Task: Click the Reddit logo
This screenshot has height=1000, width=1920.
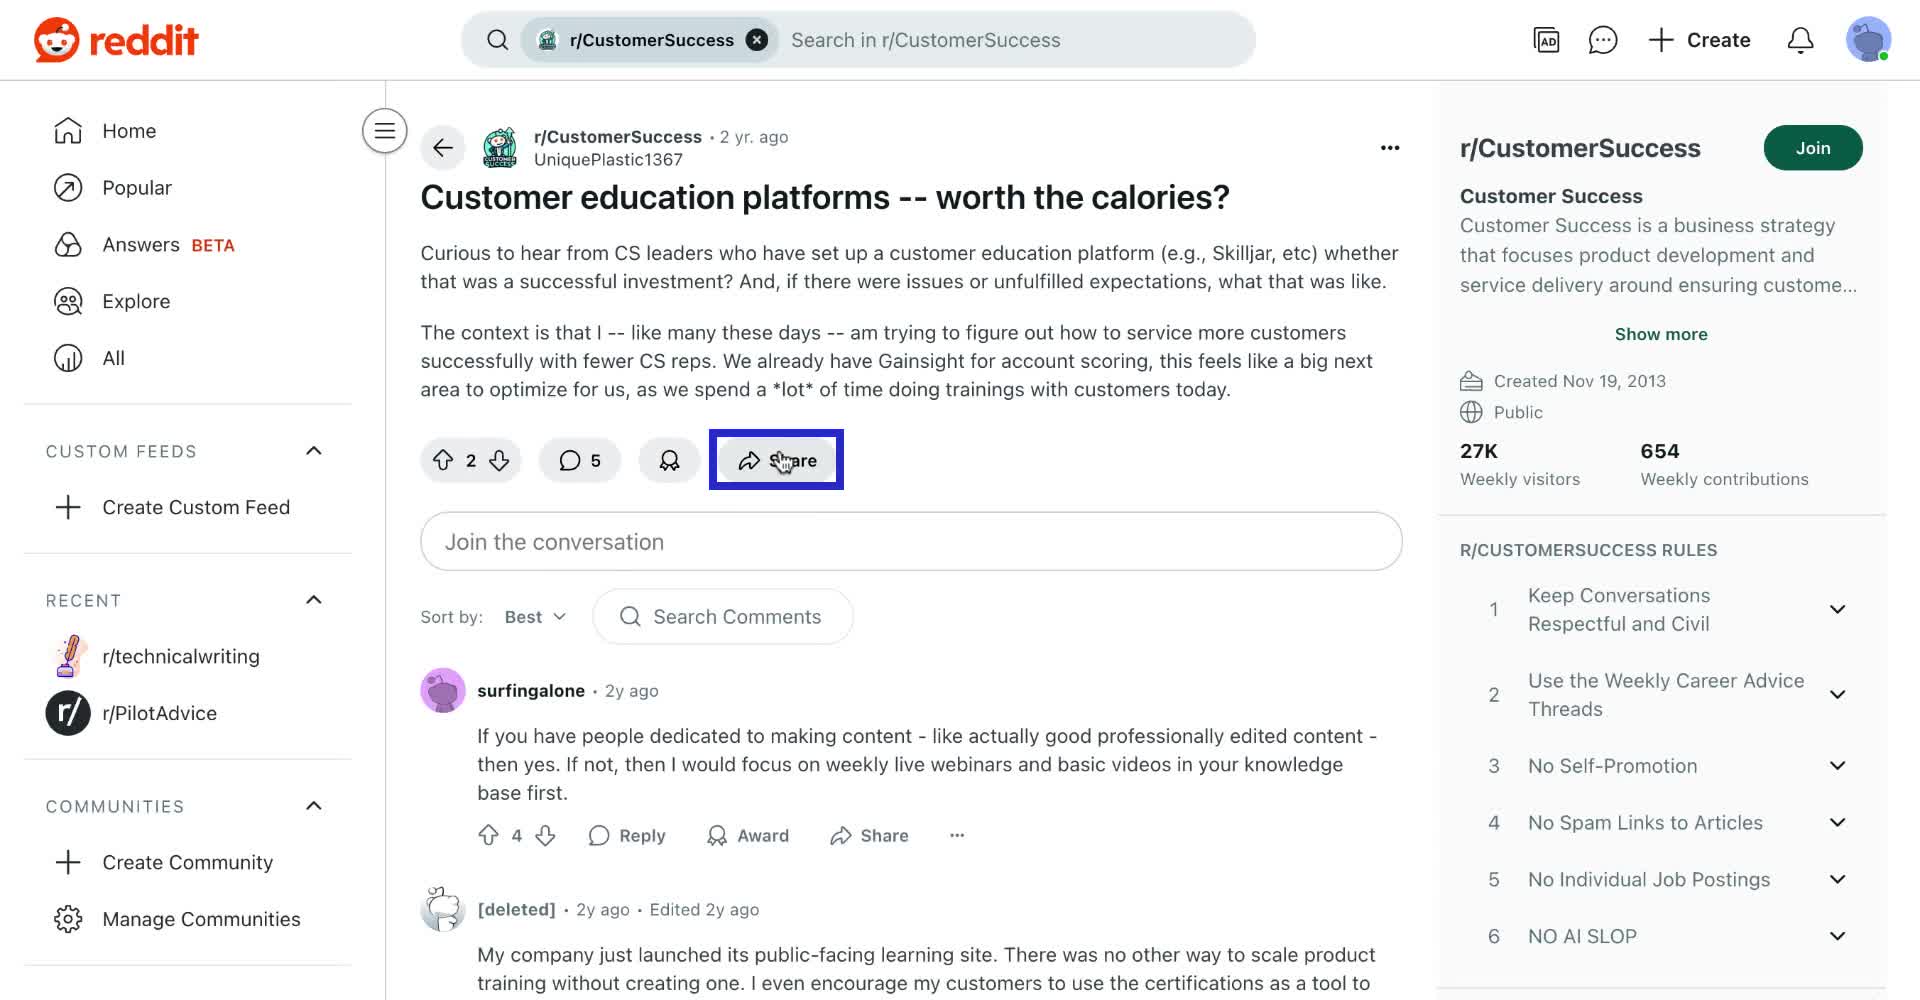Action: [x=116, y=40]
